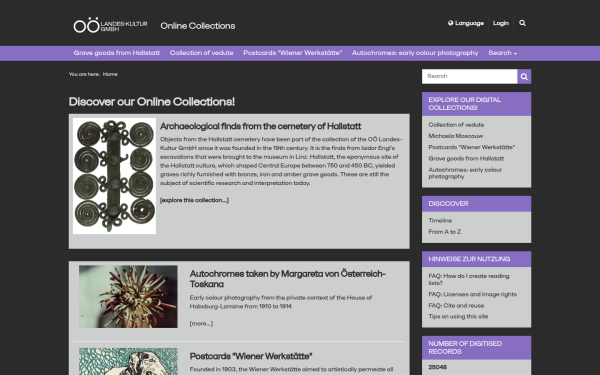Screen dimensions: 600x375
Task: Select sidebar Grave goods from Hallstatt link
Action: pyautogui.click(x=466, y=158)
